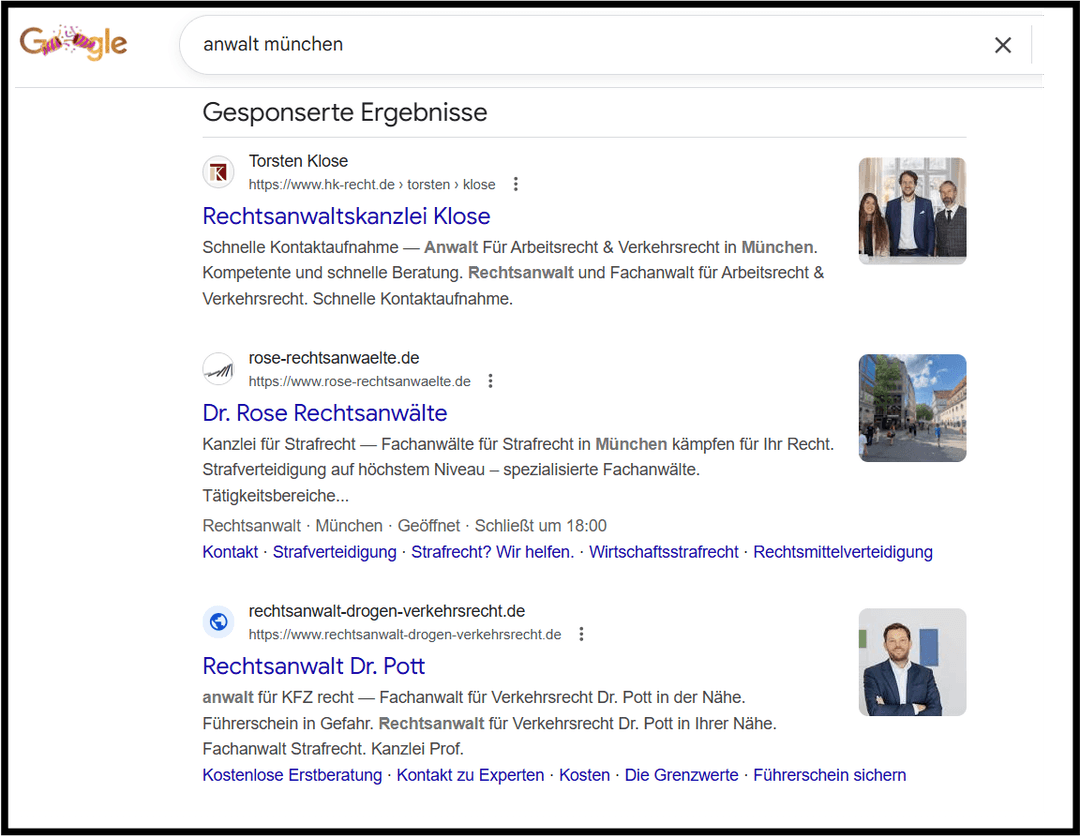Click the 'Kontakt' sitelink

pos(229,551)
